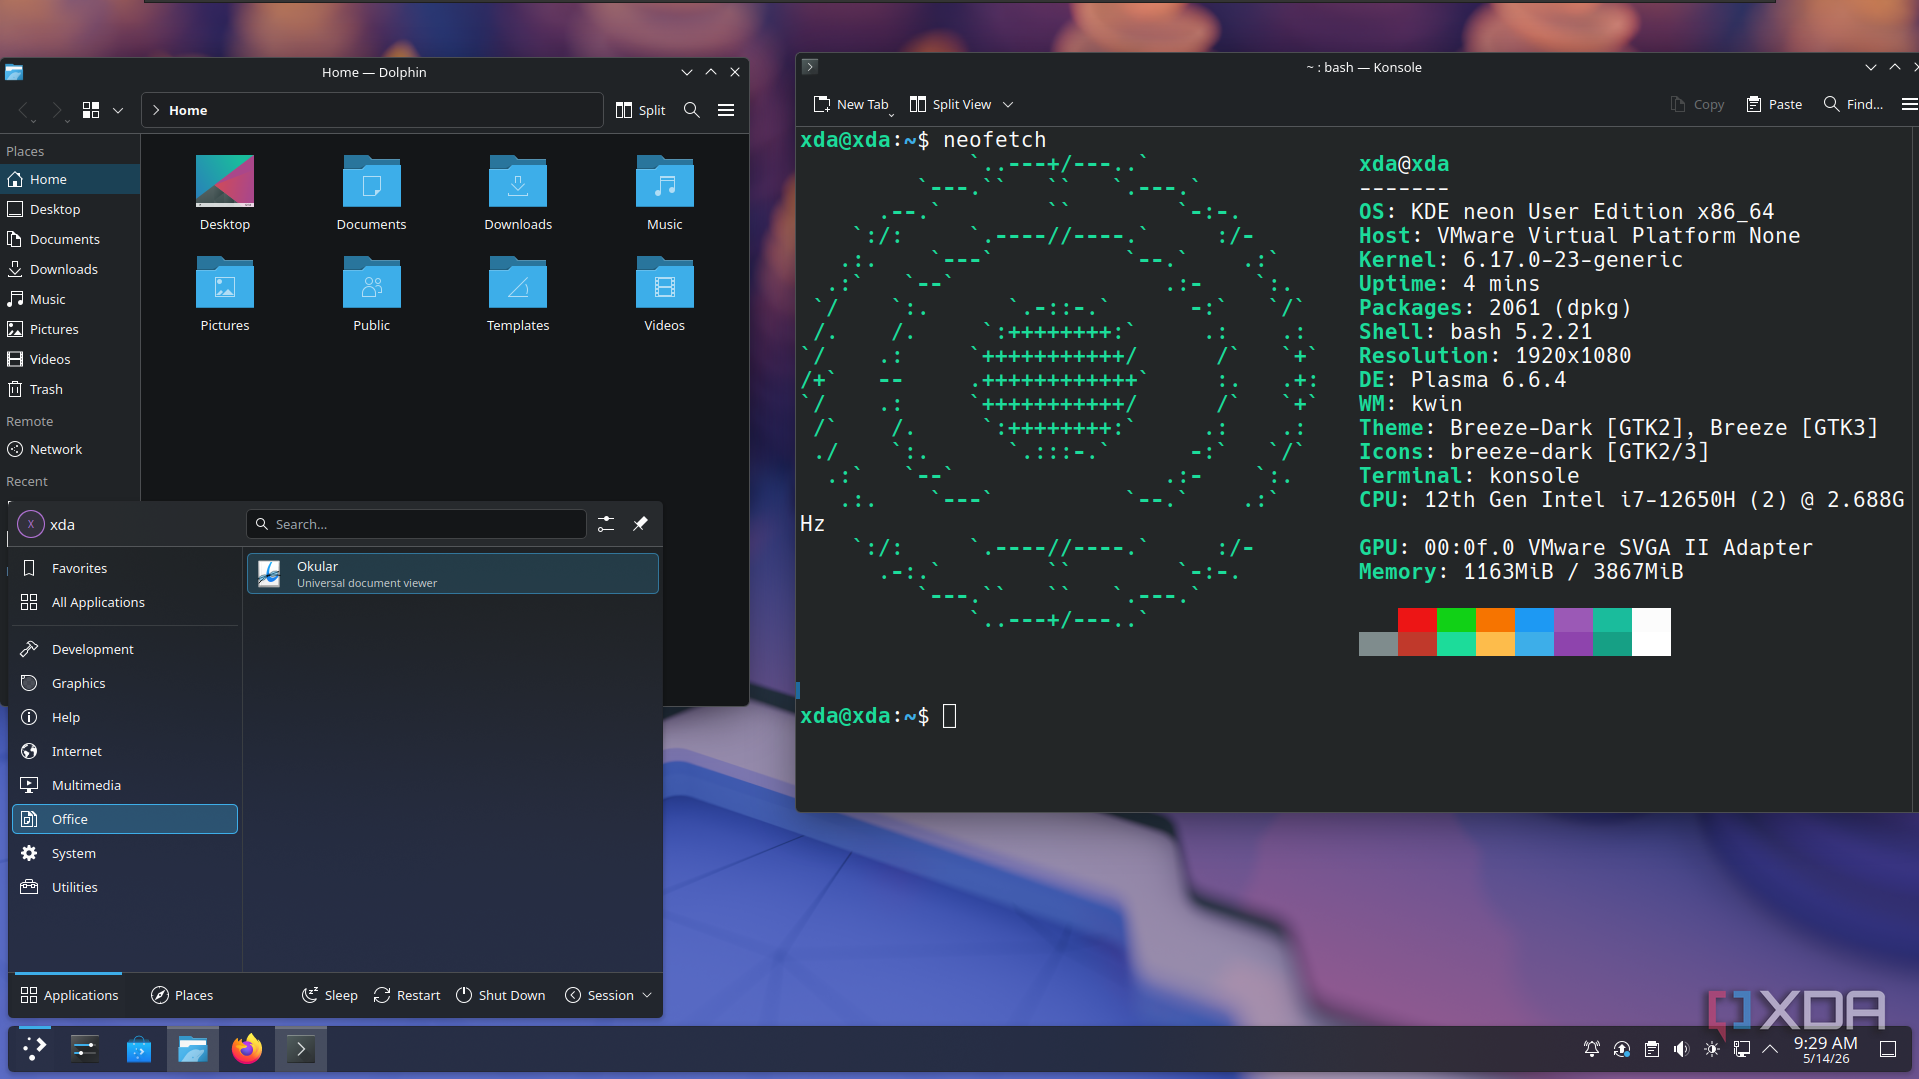Screen dimensions: 1919x1079
Task: Open Discover software store from the taskbar
Action: click(x=138, y=1049)
